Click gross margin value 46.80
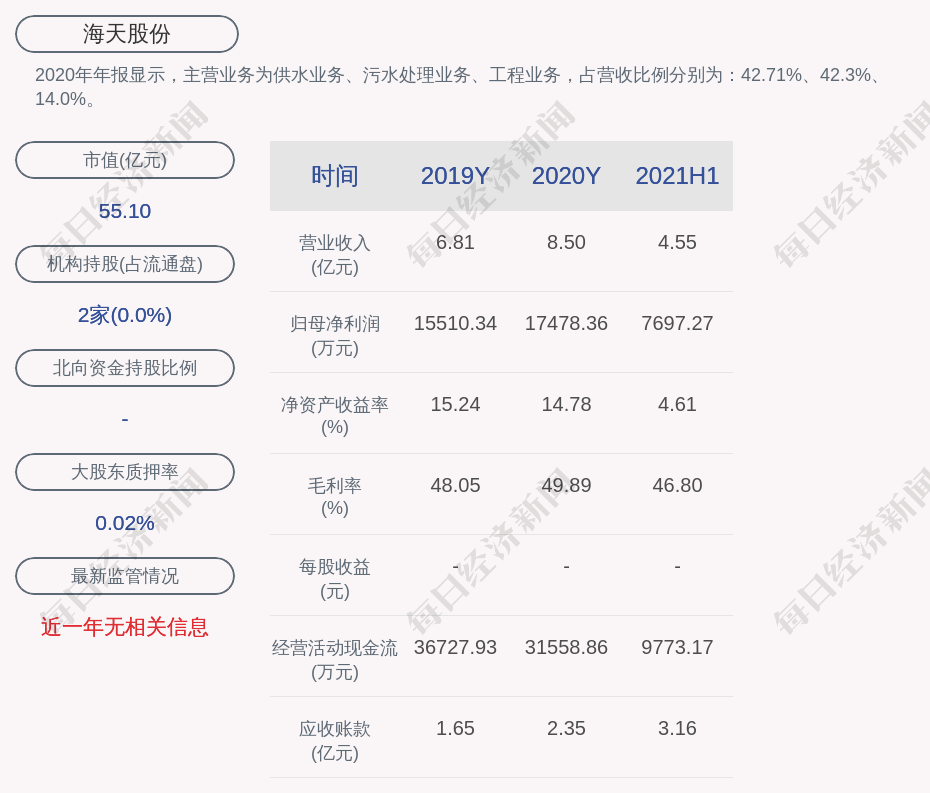The image size is (930, 793). pos(677,485)
